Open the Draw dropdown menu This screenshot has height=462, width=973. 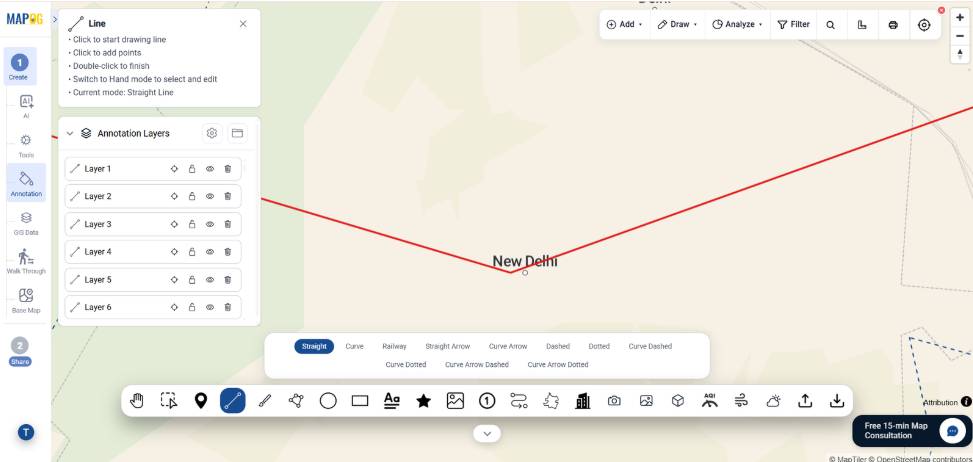point(677,25)
